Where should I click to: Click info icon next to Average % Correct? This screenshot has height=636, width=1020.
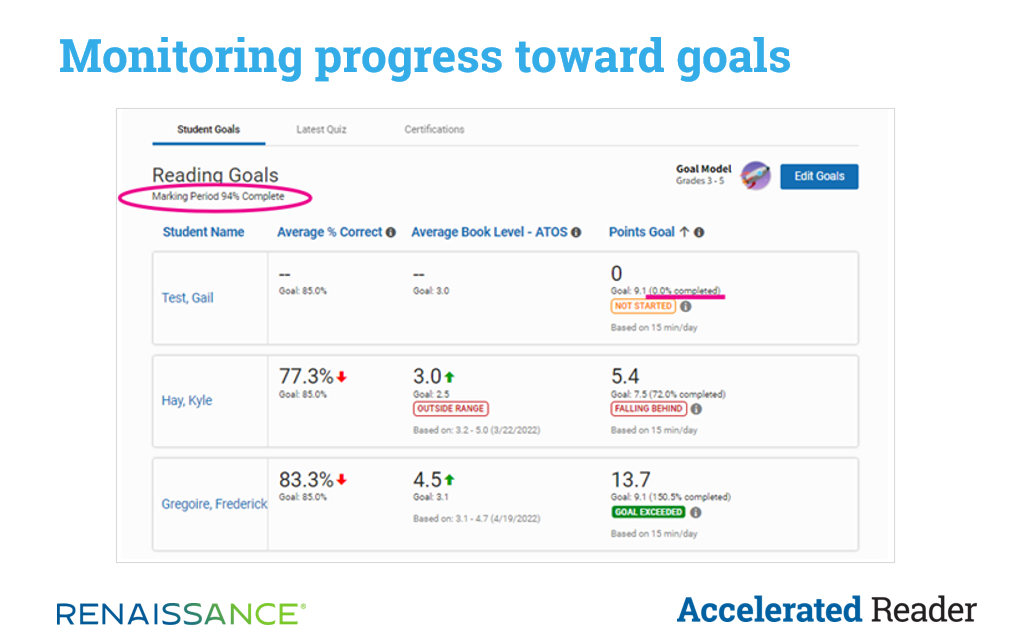(x=391, y=232)
